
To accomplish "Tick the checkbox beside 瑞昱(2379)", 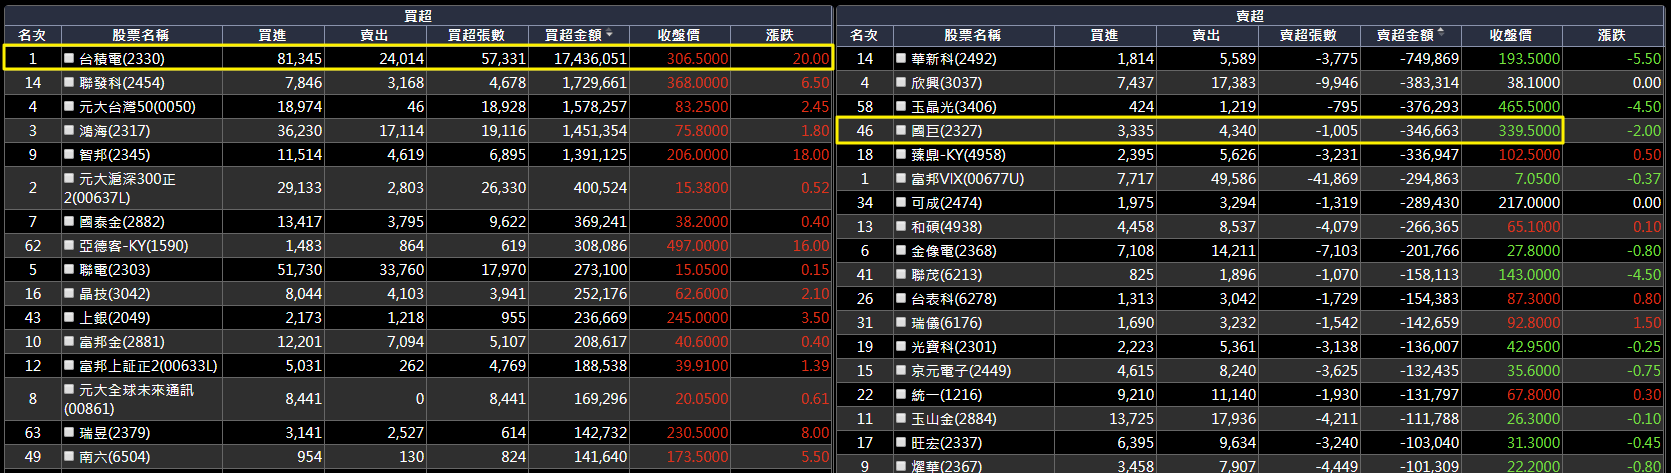I will (x=69, y=433).
